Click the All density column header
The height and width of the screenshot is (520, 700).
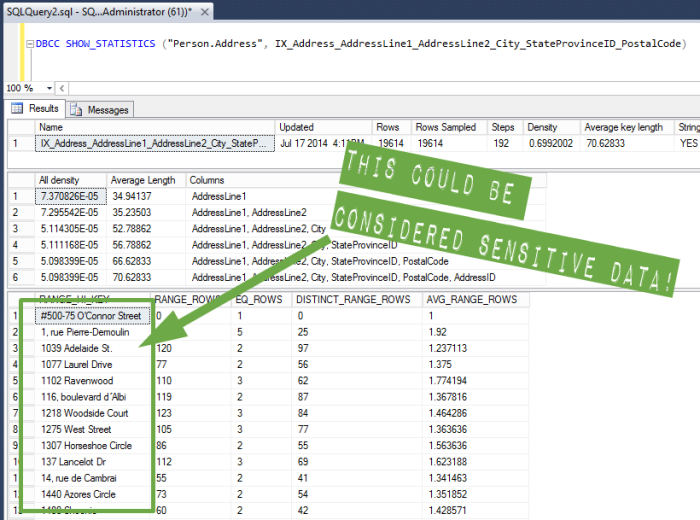pyautogui.click(x=71, y=180)
